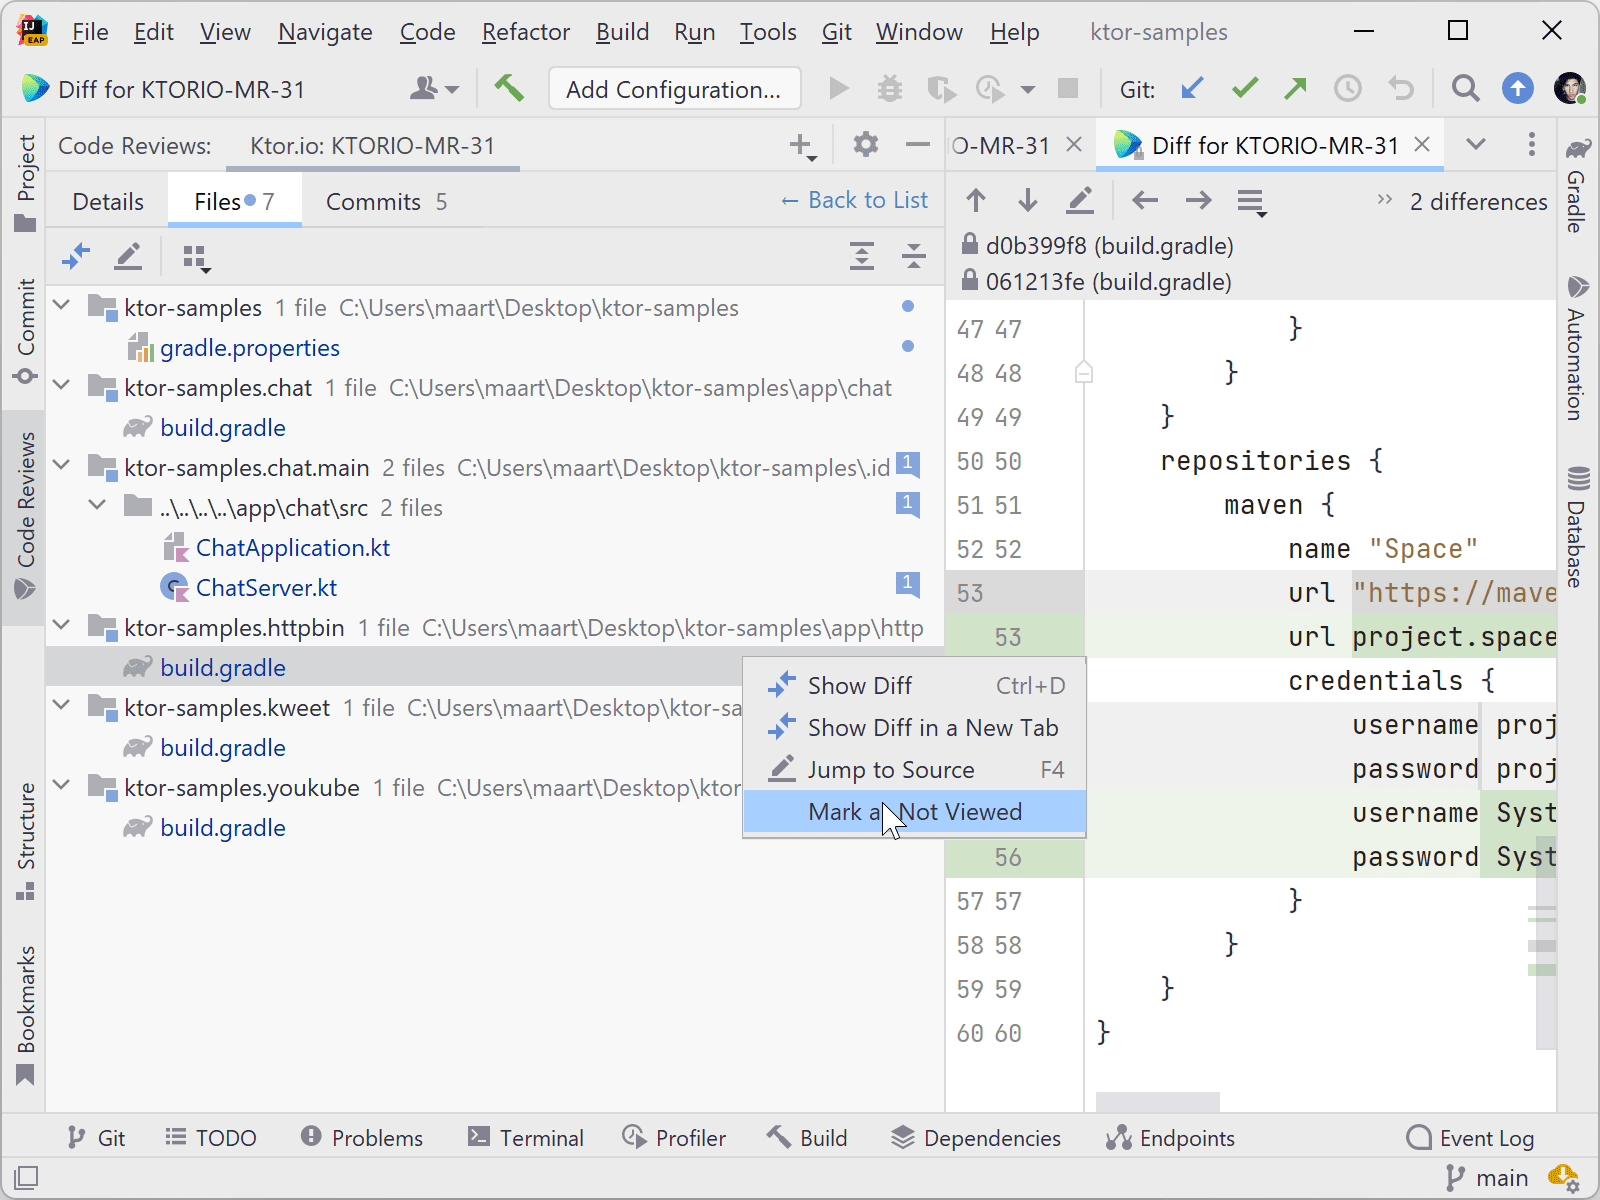
Task: Click the Git update project arrow
Action: pos(1192,89)
